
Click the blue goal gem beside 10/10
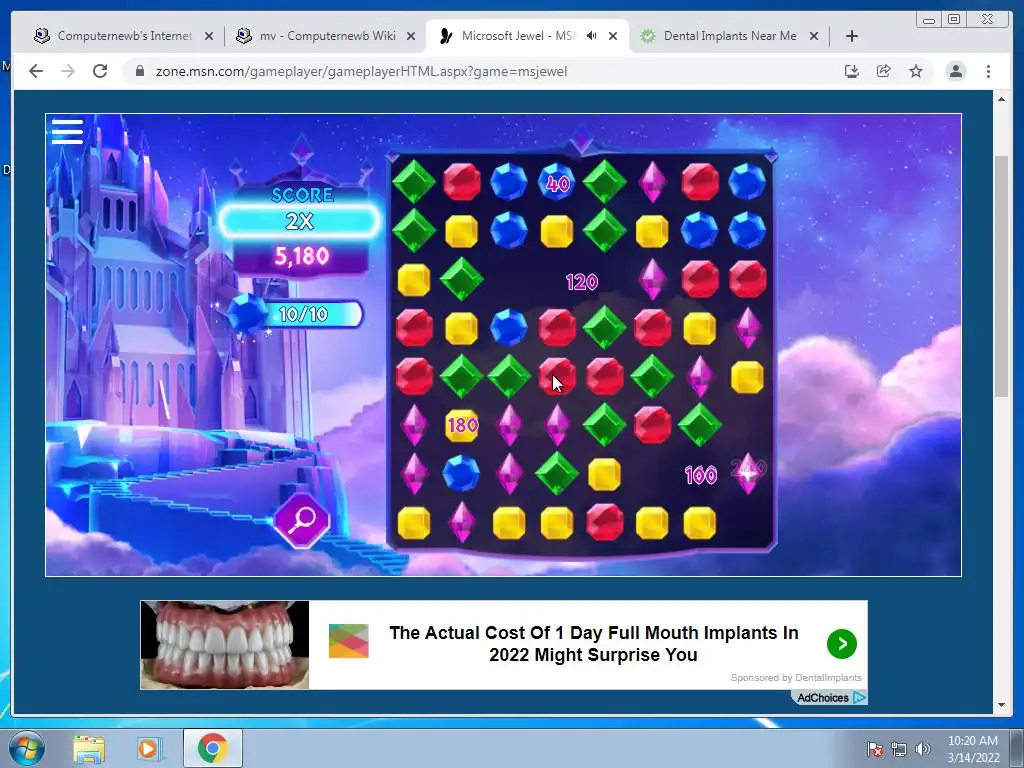coord(248,314)
